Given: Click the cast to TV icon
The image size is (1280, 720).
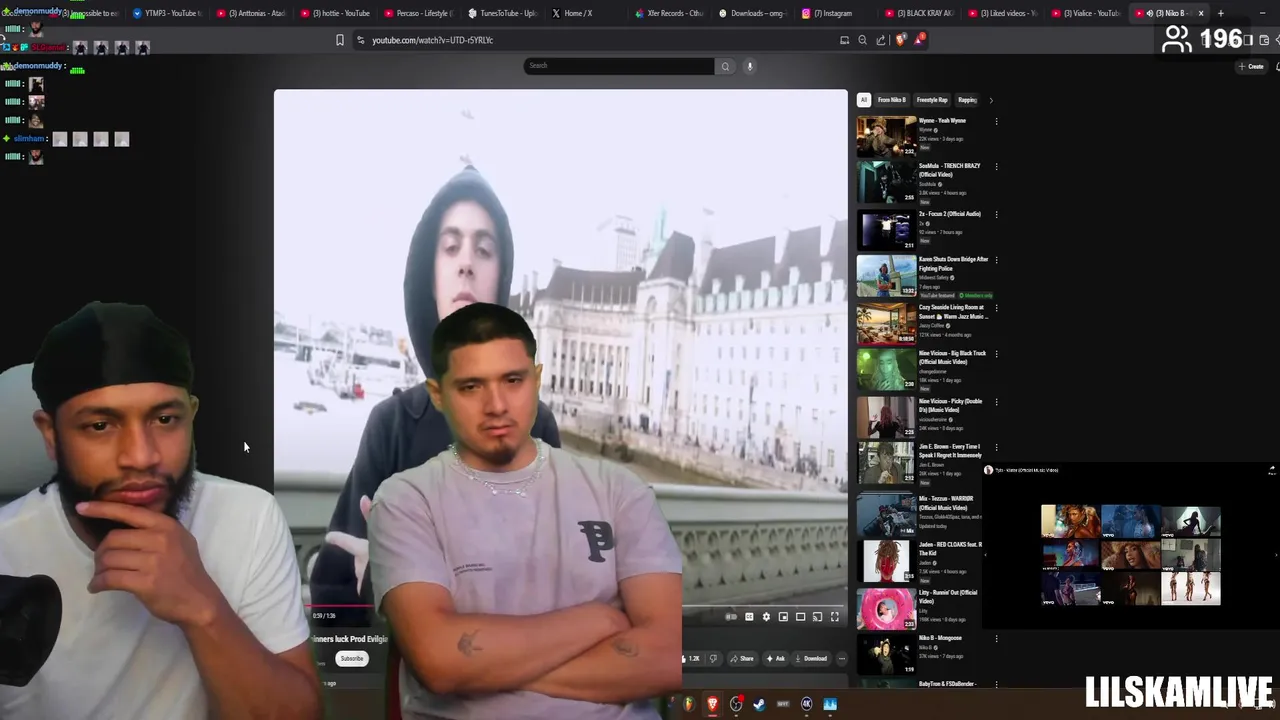Looking at the screenshot, I should point(817,617).
